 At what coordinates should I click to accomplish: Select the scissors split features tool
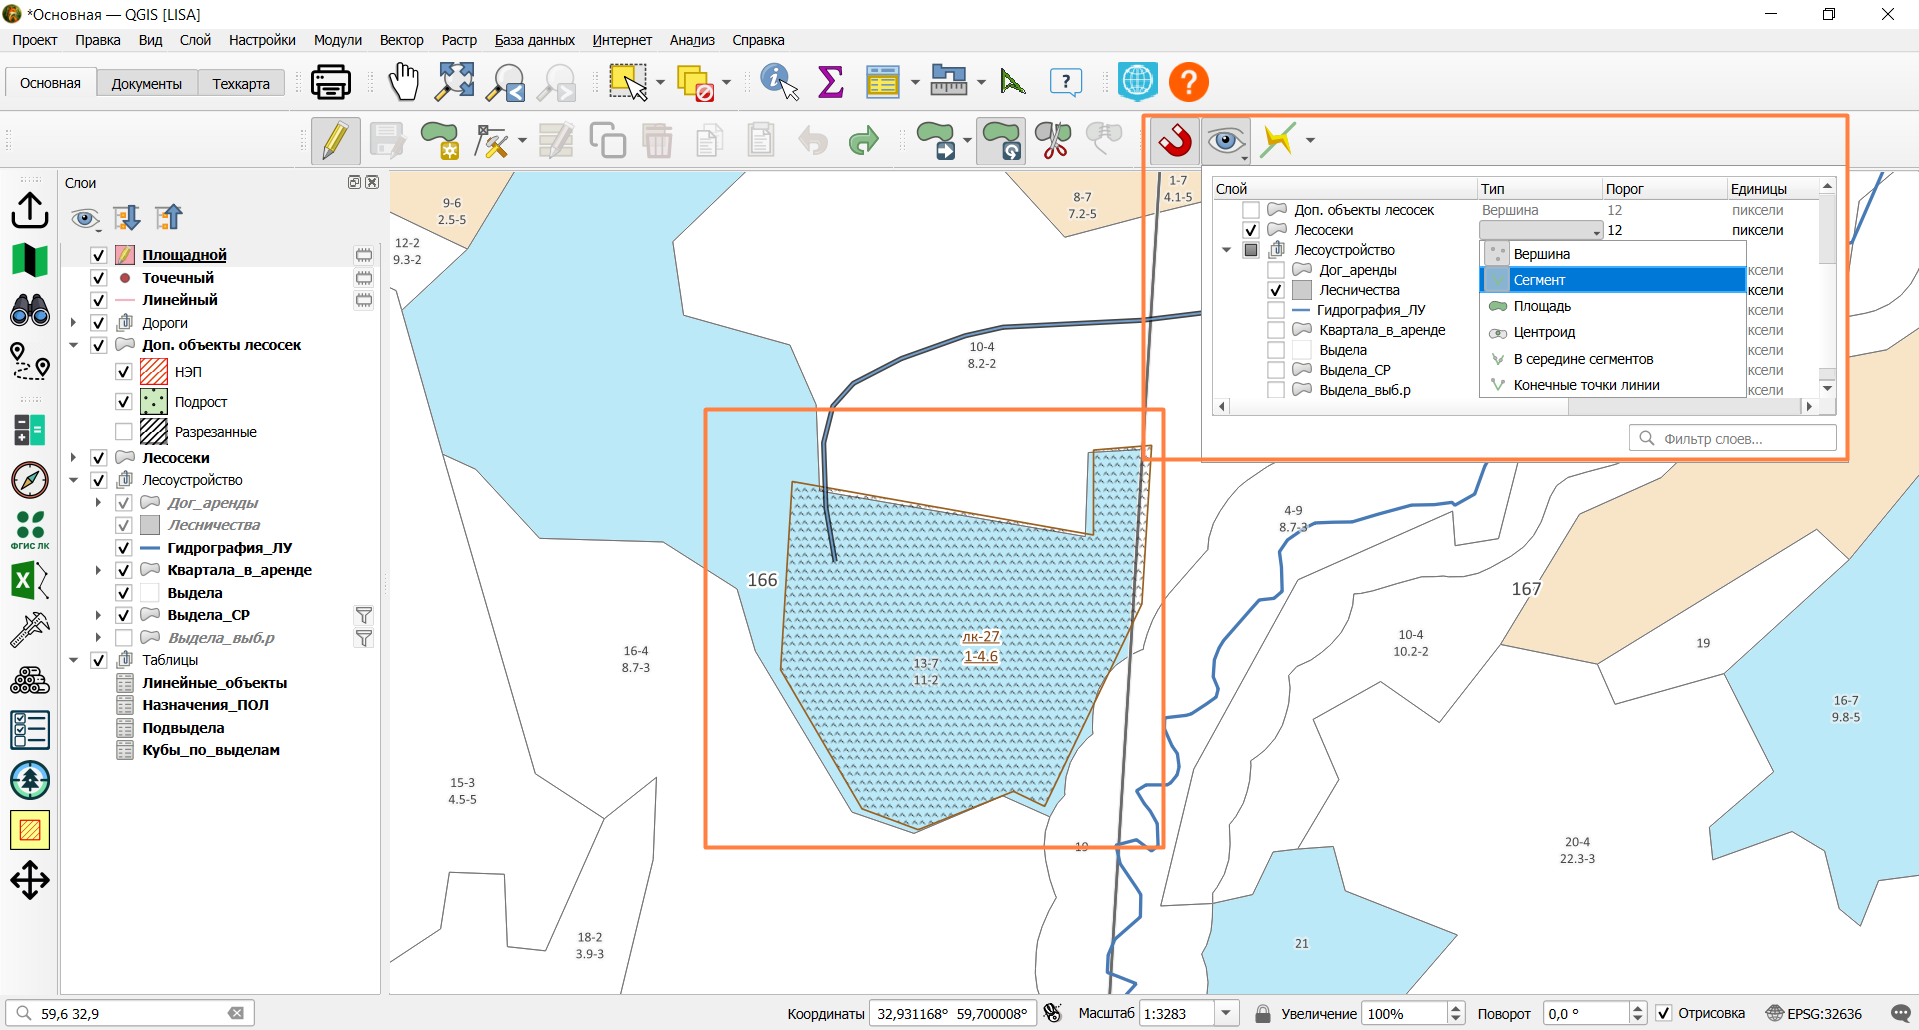point(1053,140)
